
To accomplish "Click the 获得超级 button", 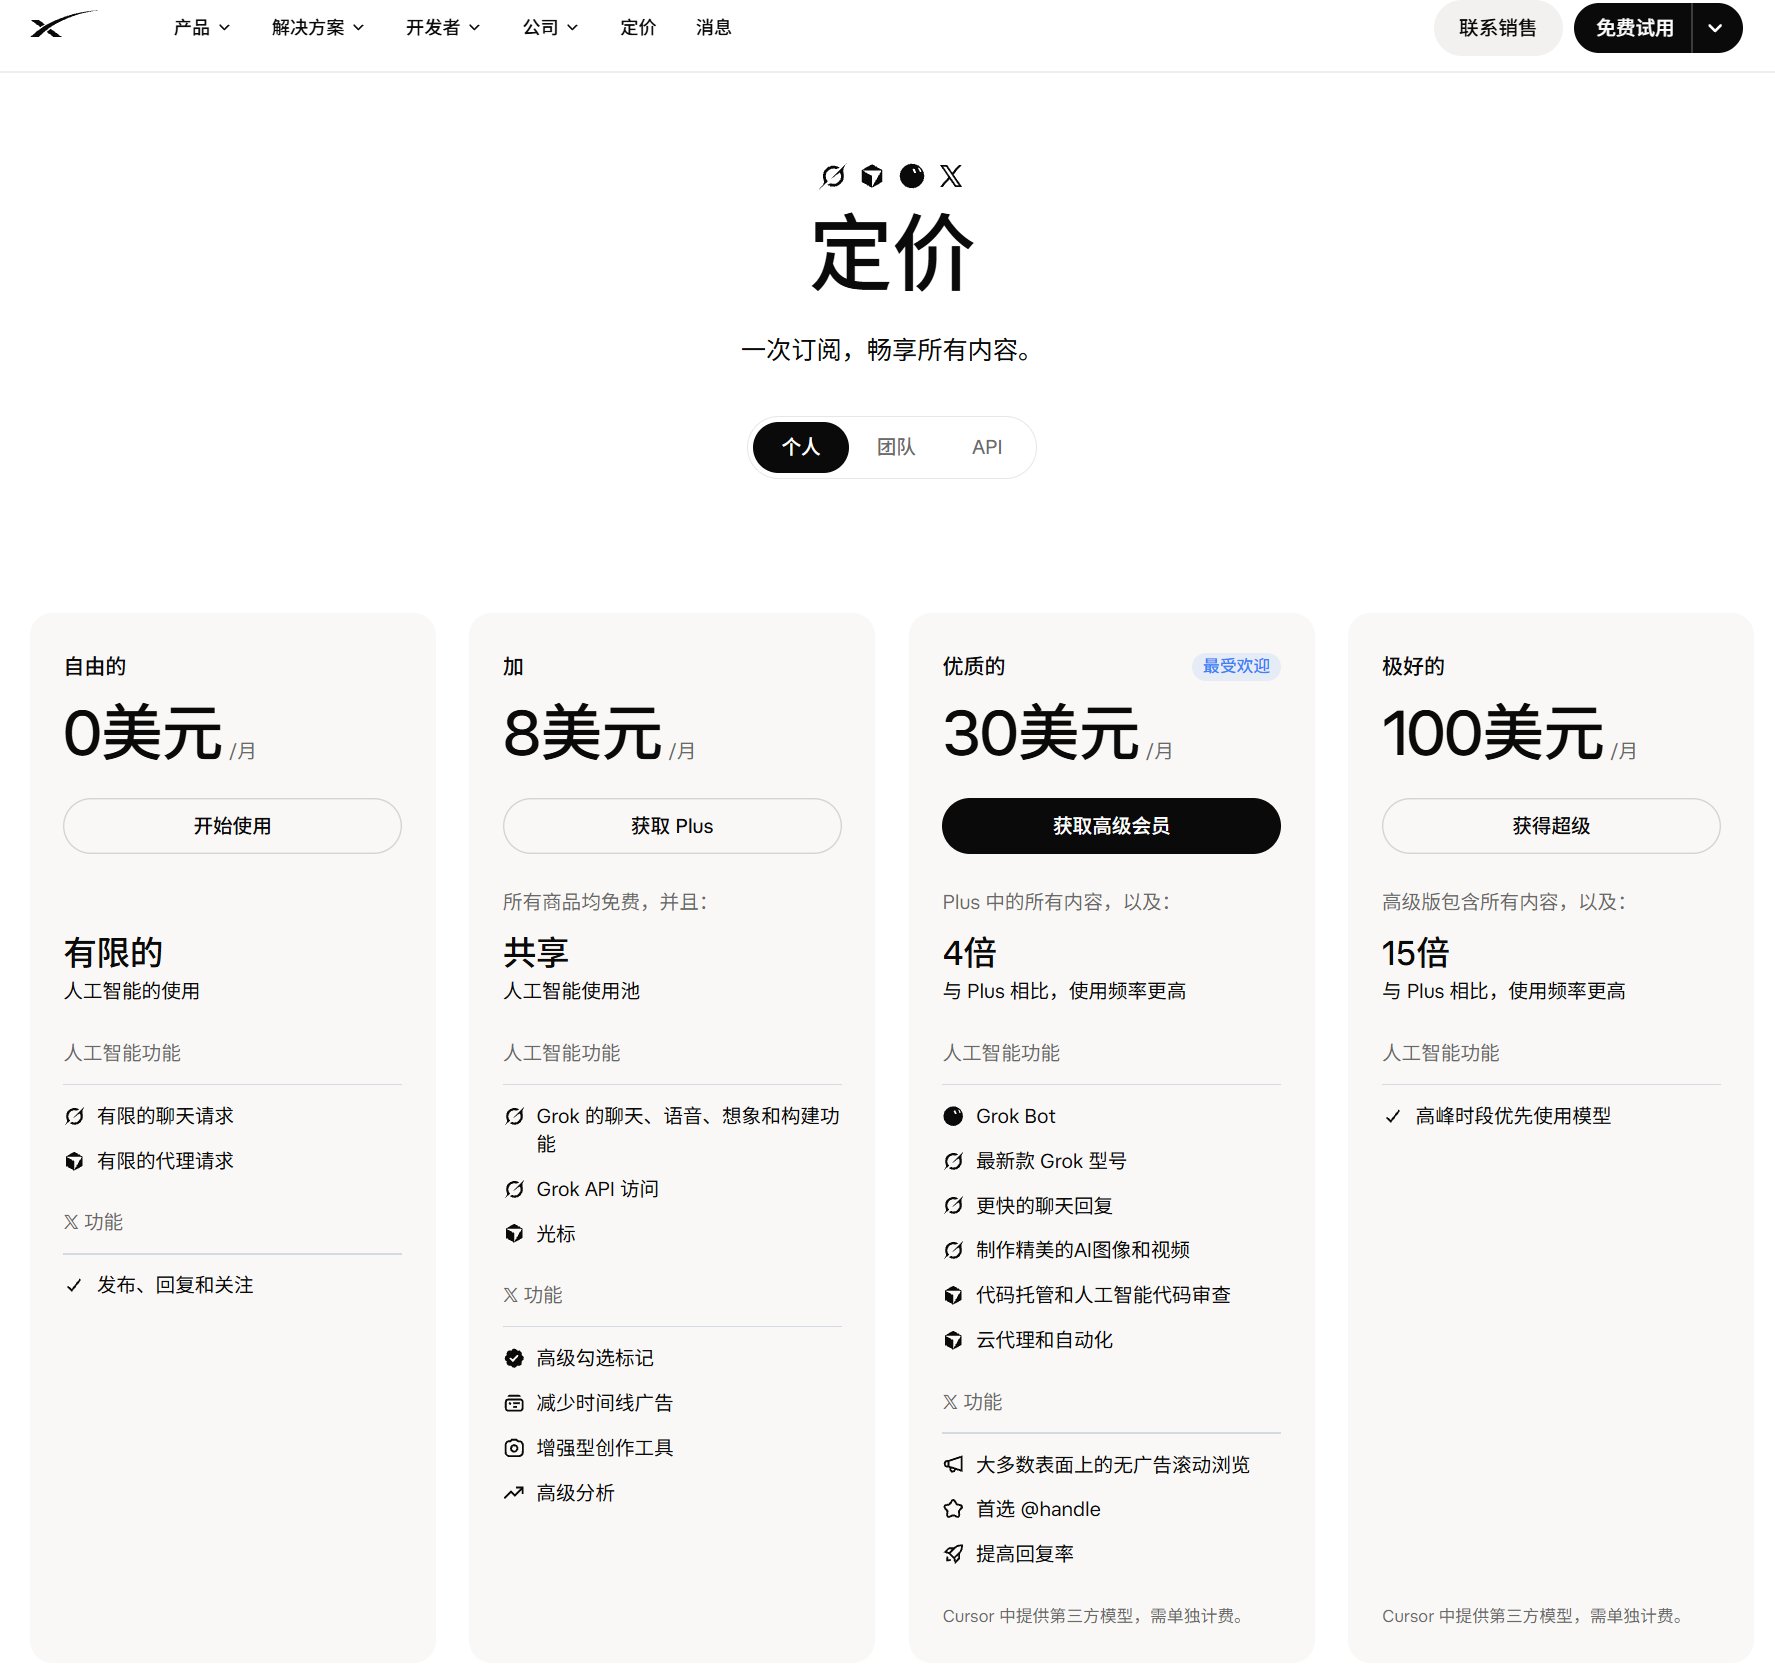I will coord(1551,826).
